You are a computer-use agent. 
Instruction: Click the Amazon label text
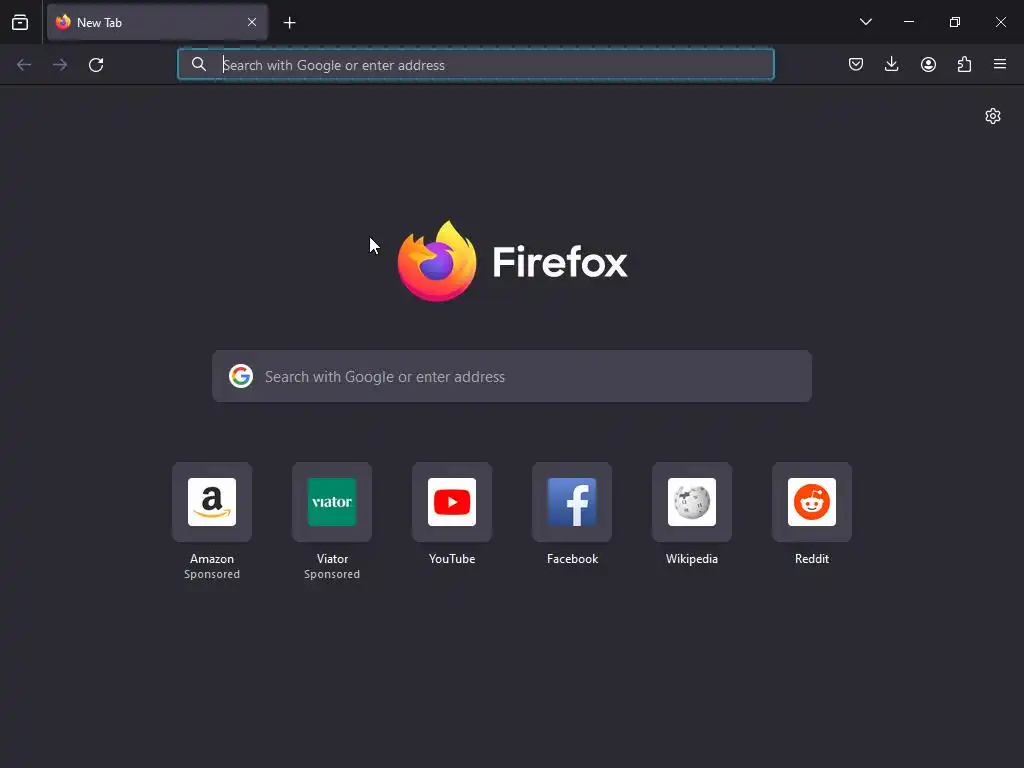click(212, 559)
